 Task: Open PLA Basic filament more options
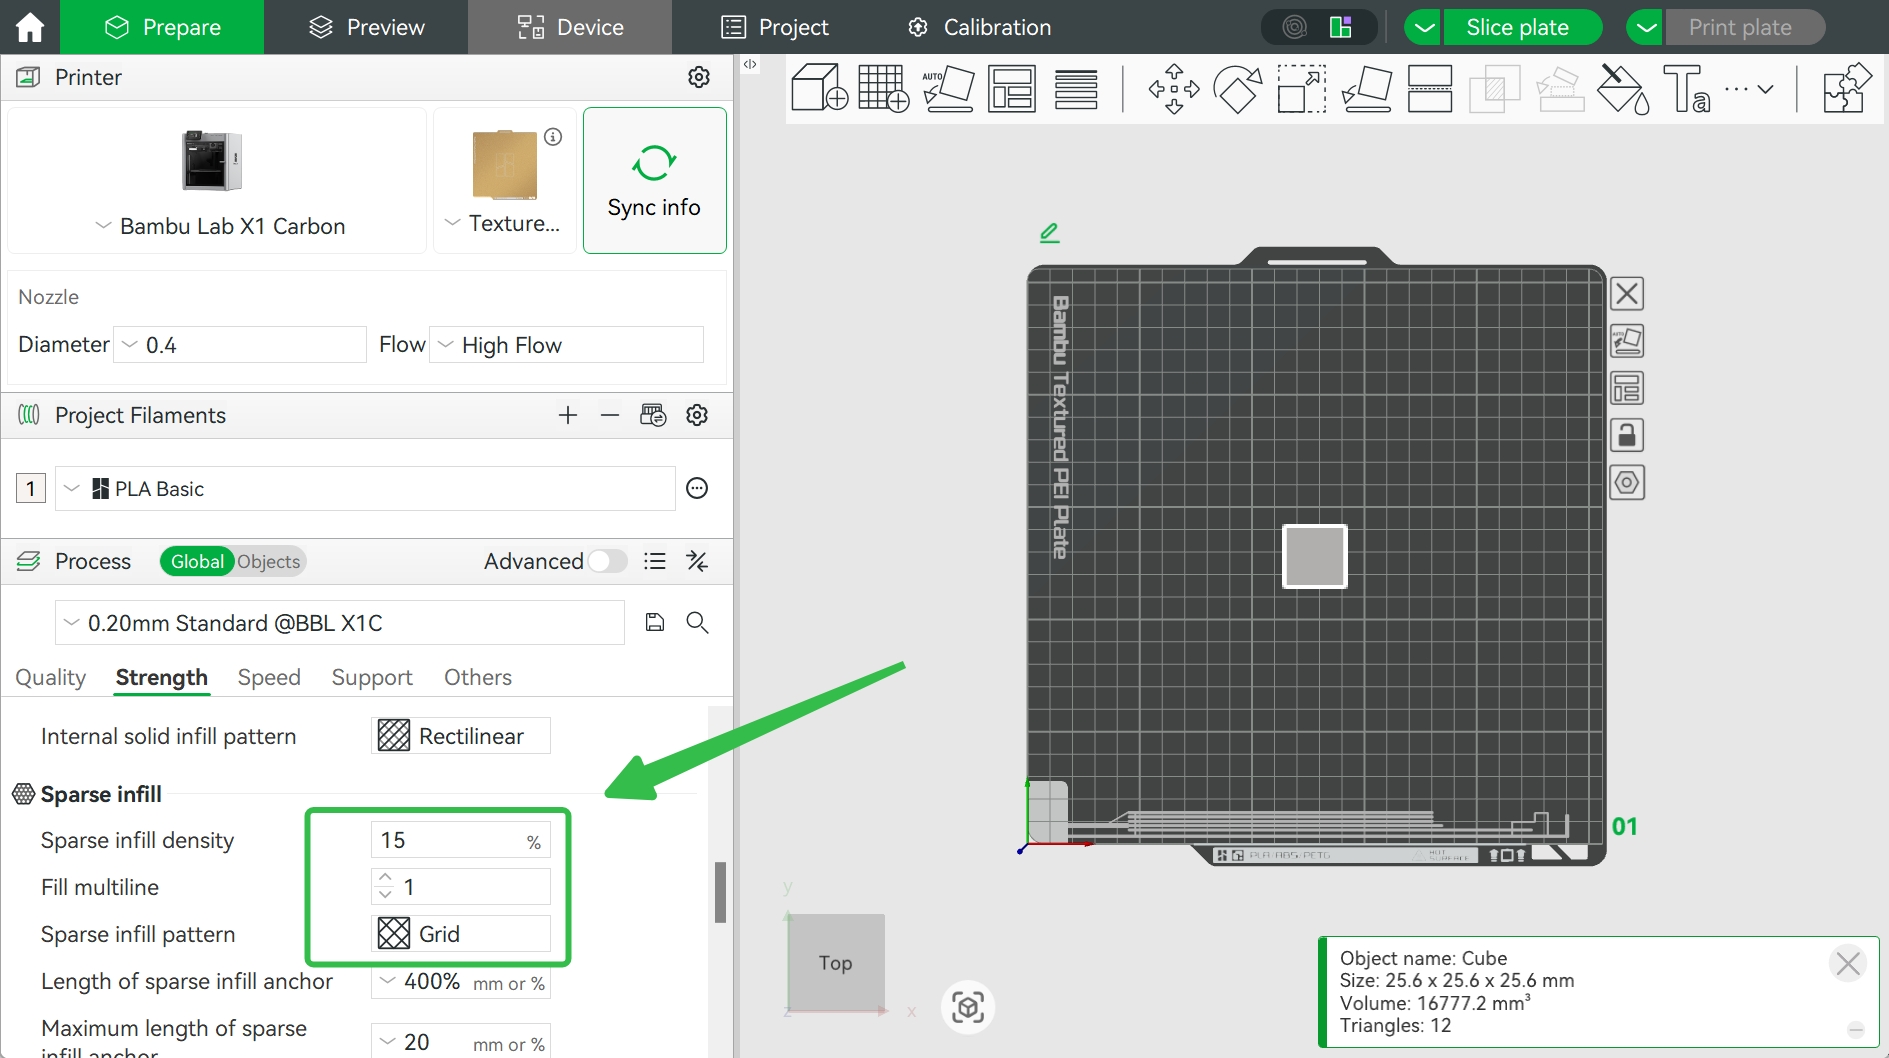coord(697,489)
